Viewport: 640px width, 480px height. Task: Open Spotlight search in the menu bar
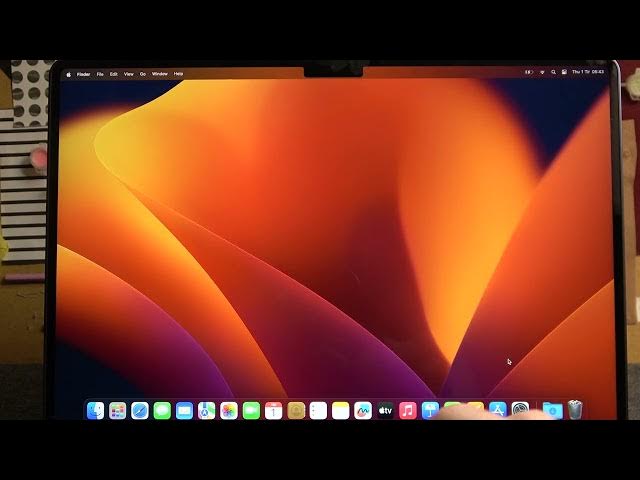click(x=553, y=72)
